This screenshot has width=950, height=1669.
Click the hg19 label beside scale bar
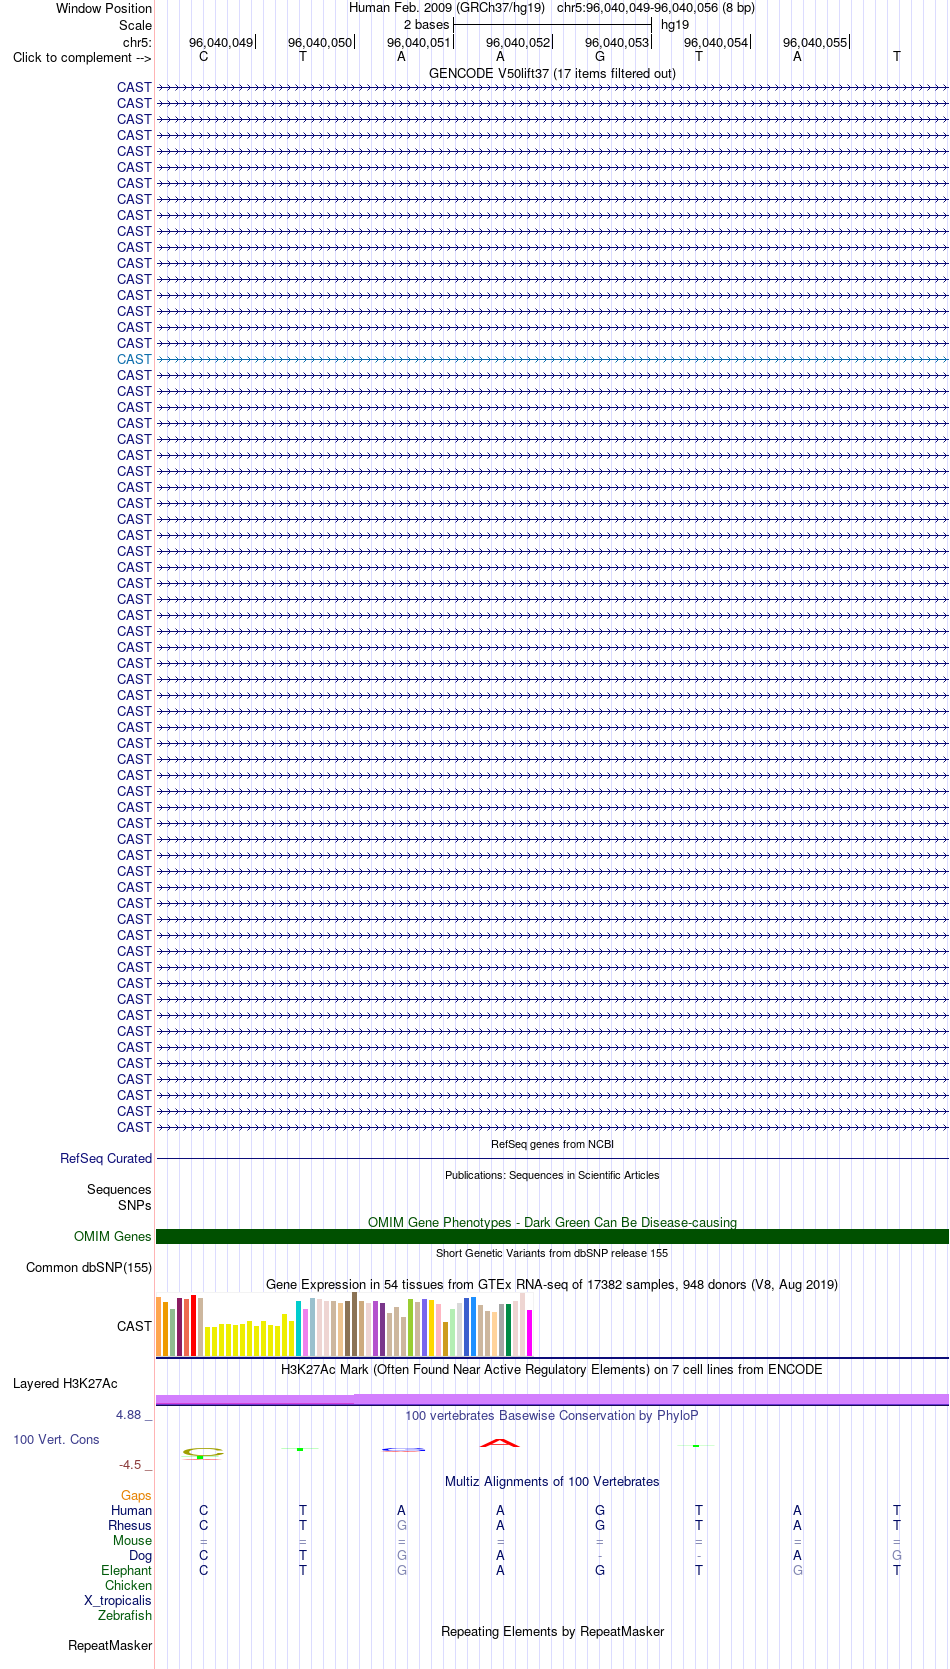click(675, 25)
